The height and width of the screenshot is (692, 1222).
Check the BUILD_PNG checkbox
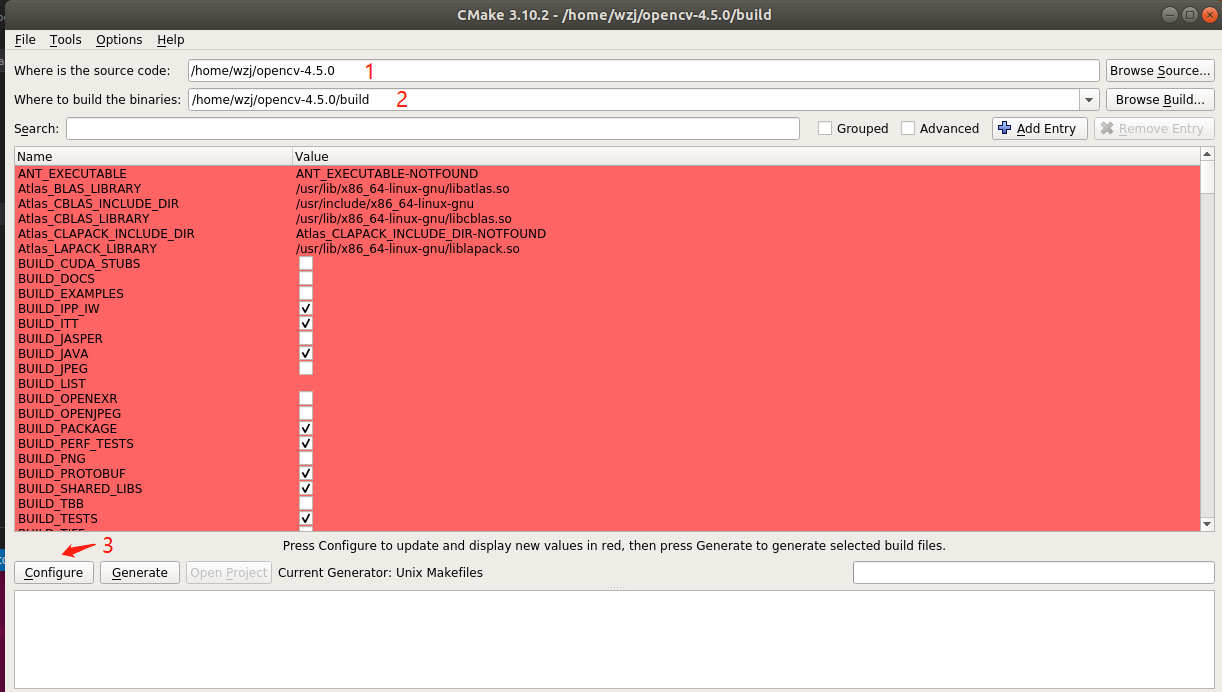[306, 459]
